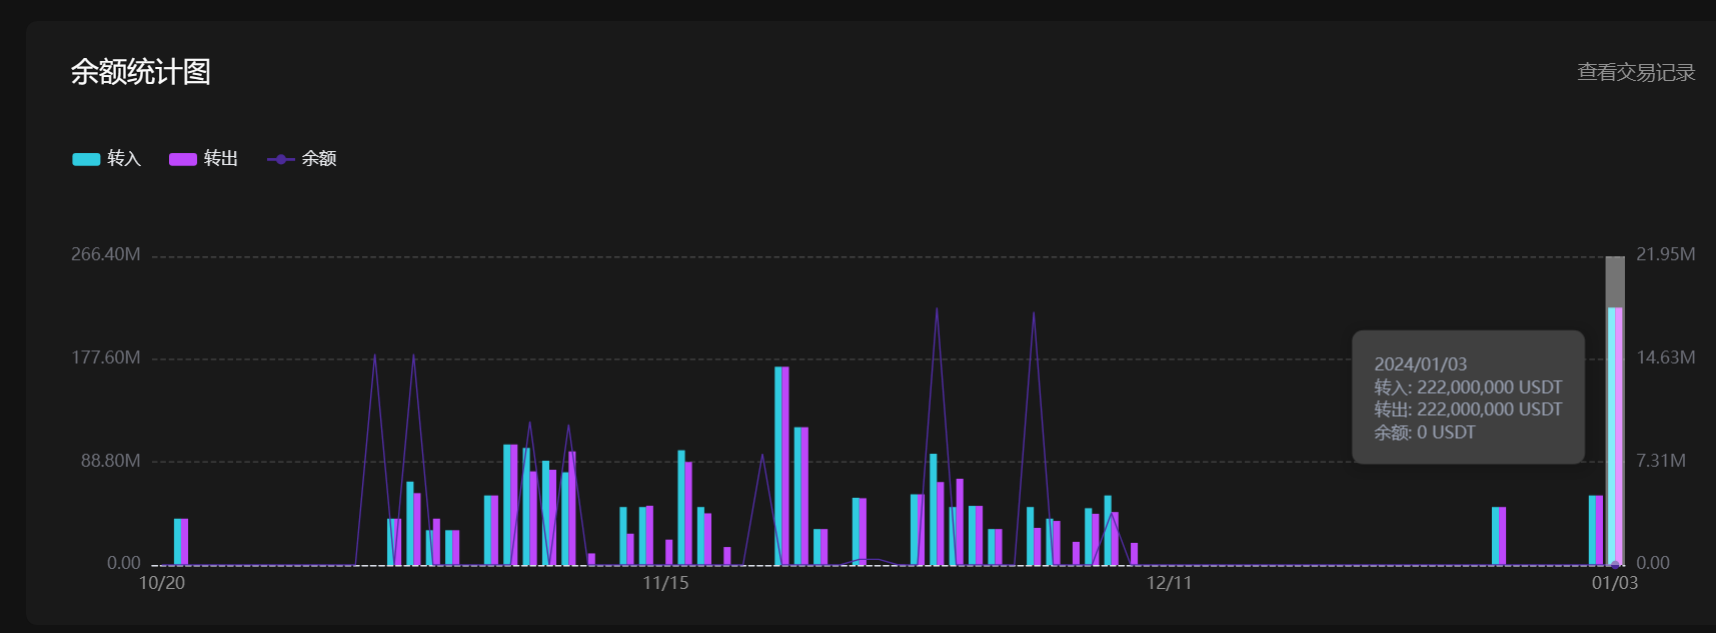Click the 11/15 x-axis date label
This screenshot has width=1716, height=633.
[x=665, y=583]
